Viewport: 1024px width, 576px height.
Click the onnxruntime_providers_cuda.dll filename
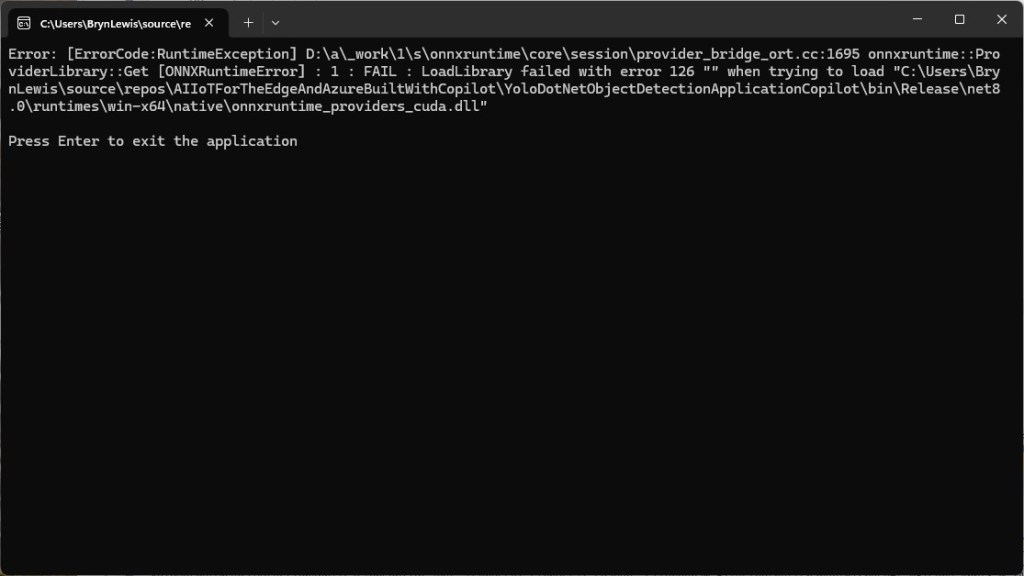(368, 106)
